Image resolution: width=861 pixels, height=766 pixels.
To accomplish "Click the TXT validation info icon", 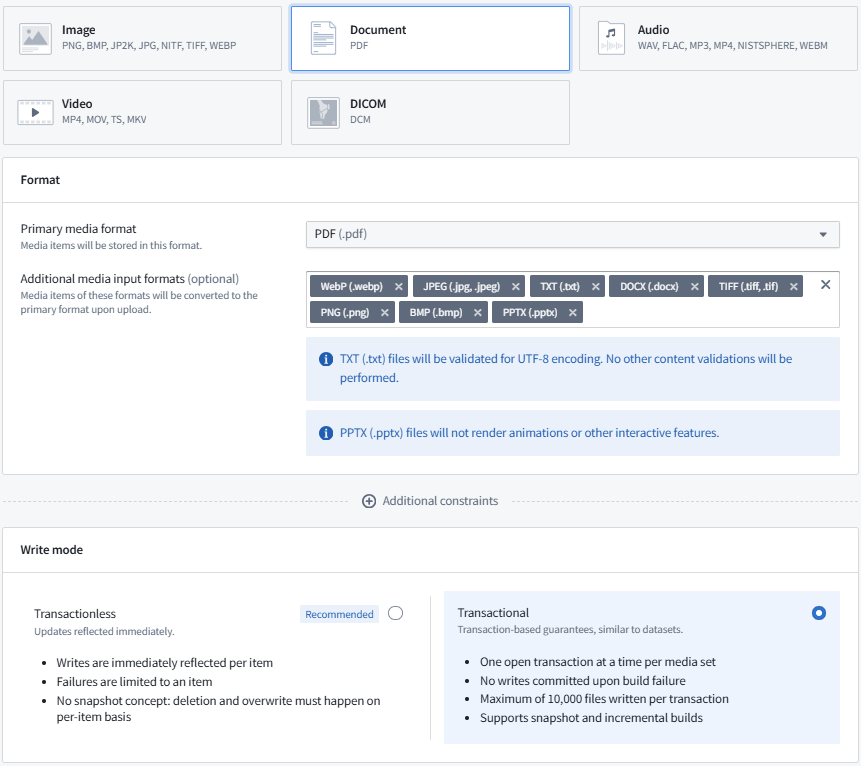I will [325, 359].
